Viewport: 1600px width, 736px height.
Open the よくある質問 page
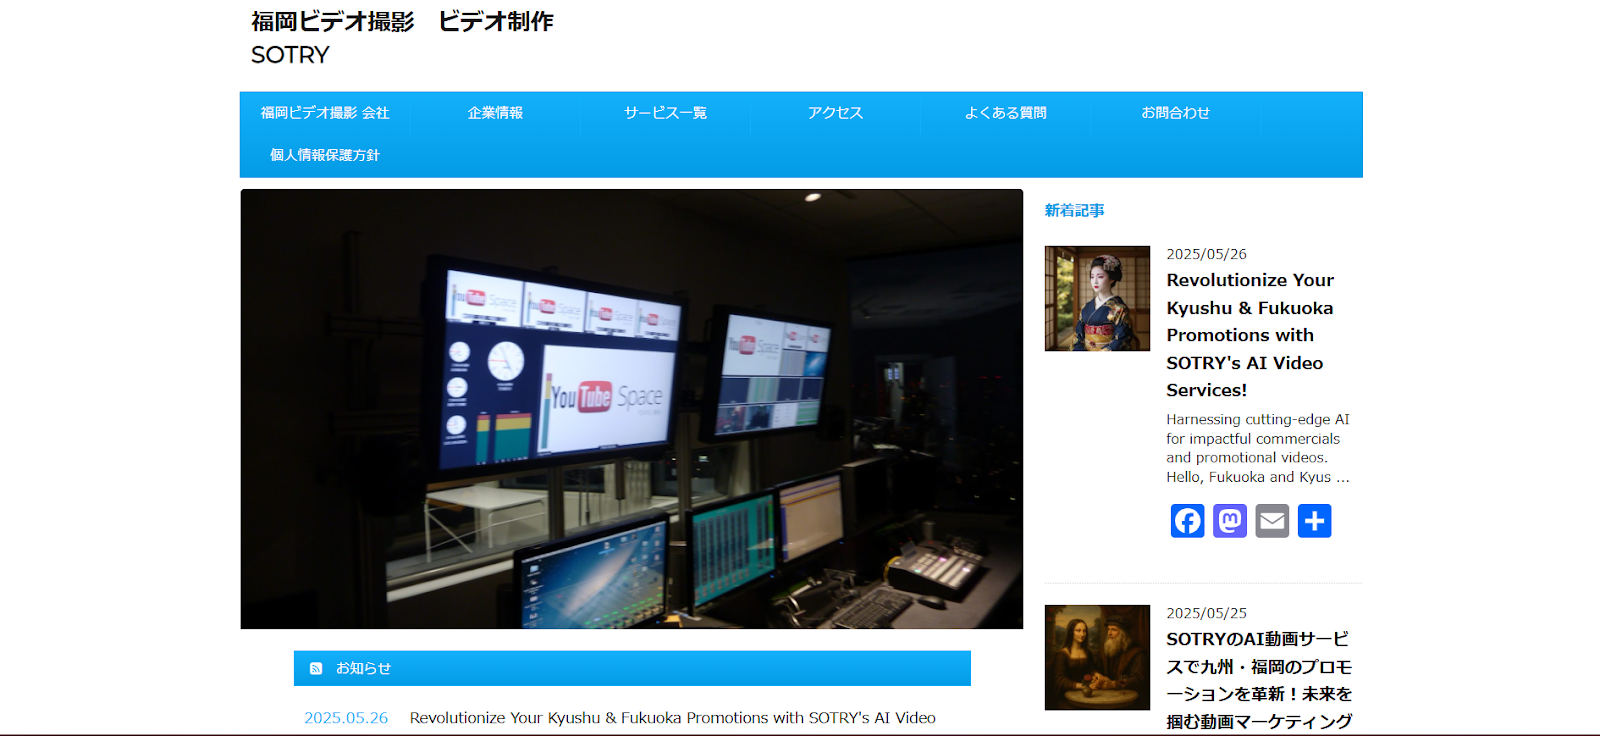tap(1005, 113)
